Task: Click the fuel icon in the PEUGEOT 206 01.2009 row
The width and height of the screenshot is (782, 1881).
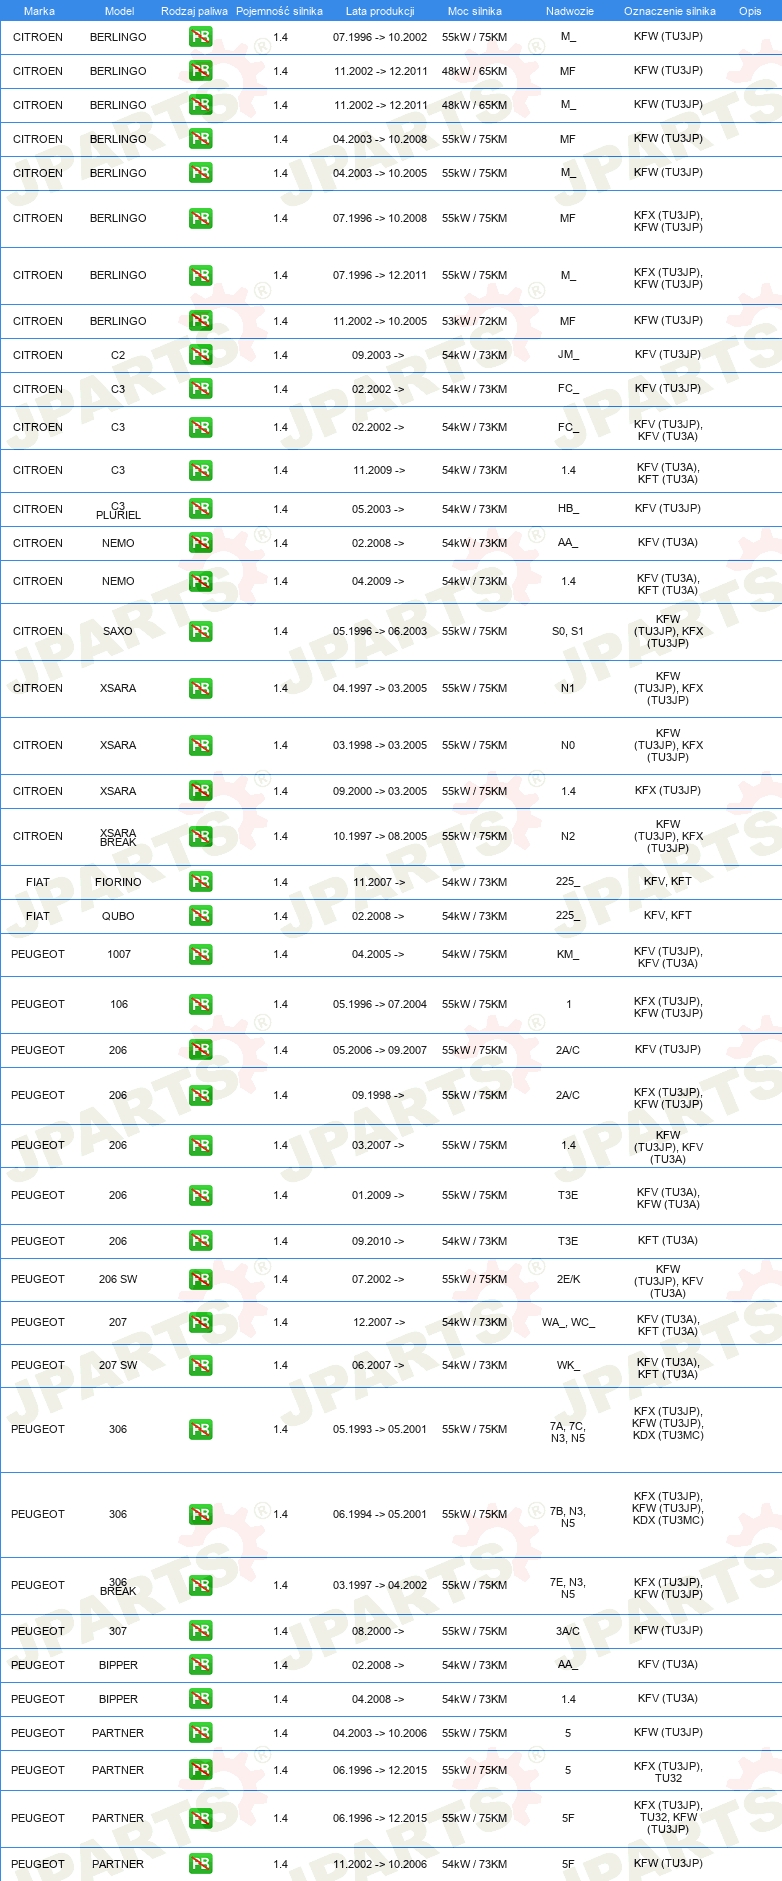Action: 200,1196
